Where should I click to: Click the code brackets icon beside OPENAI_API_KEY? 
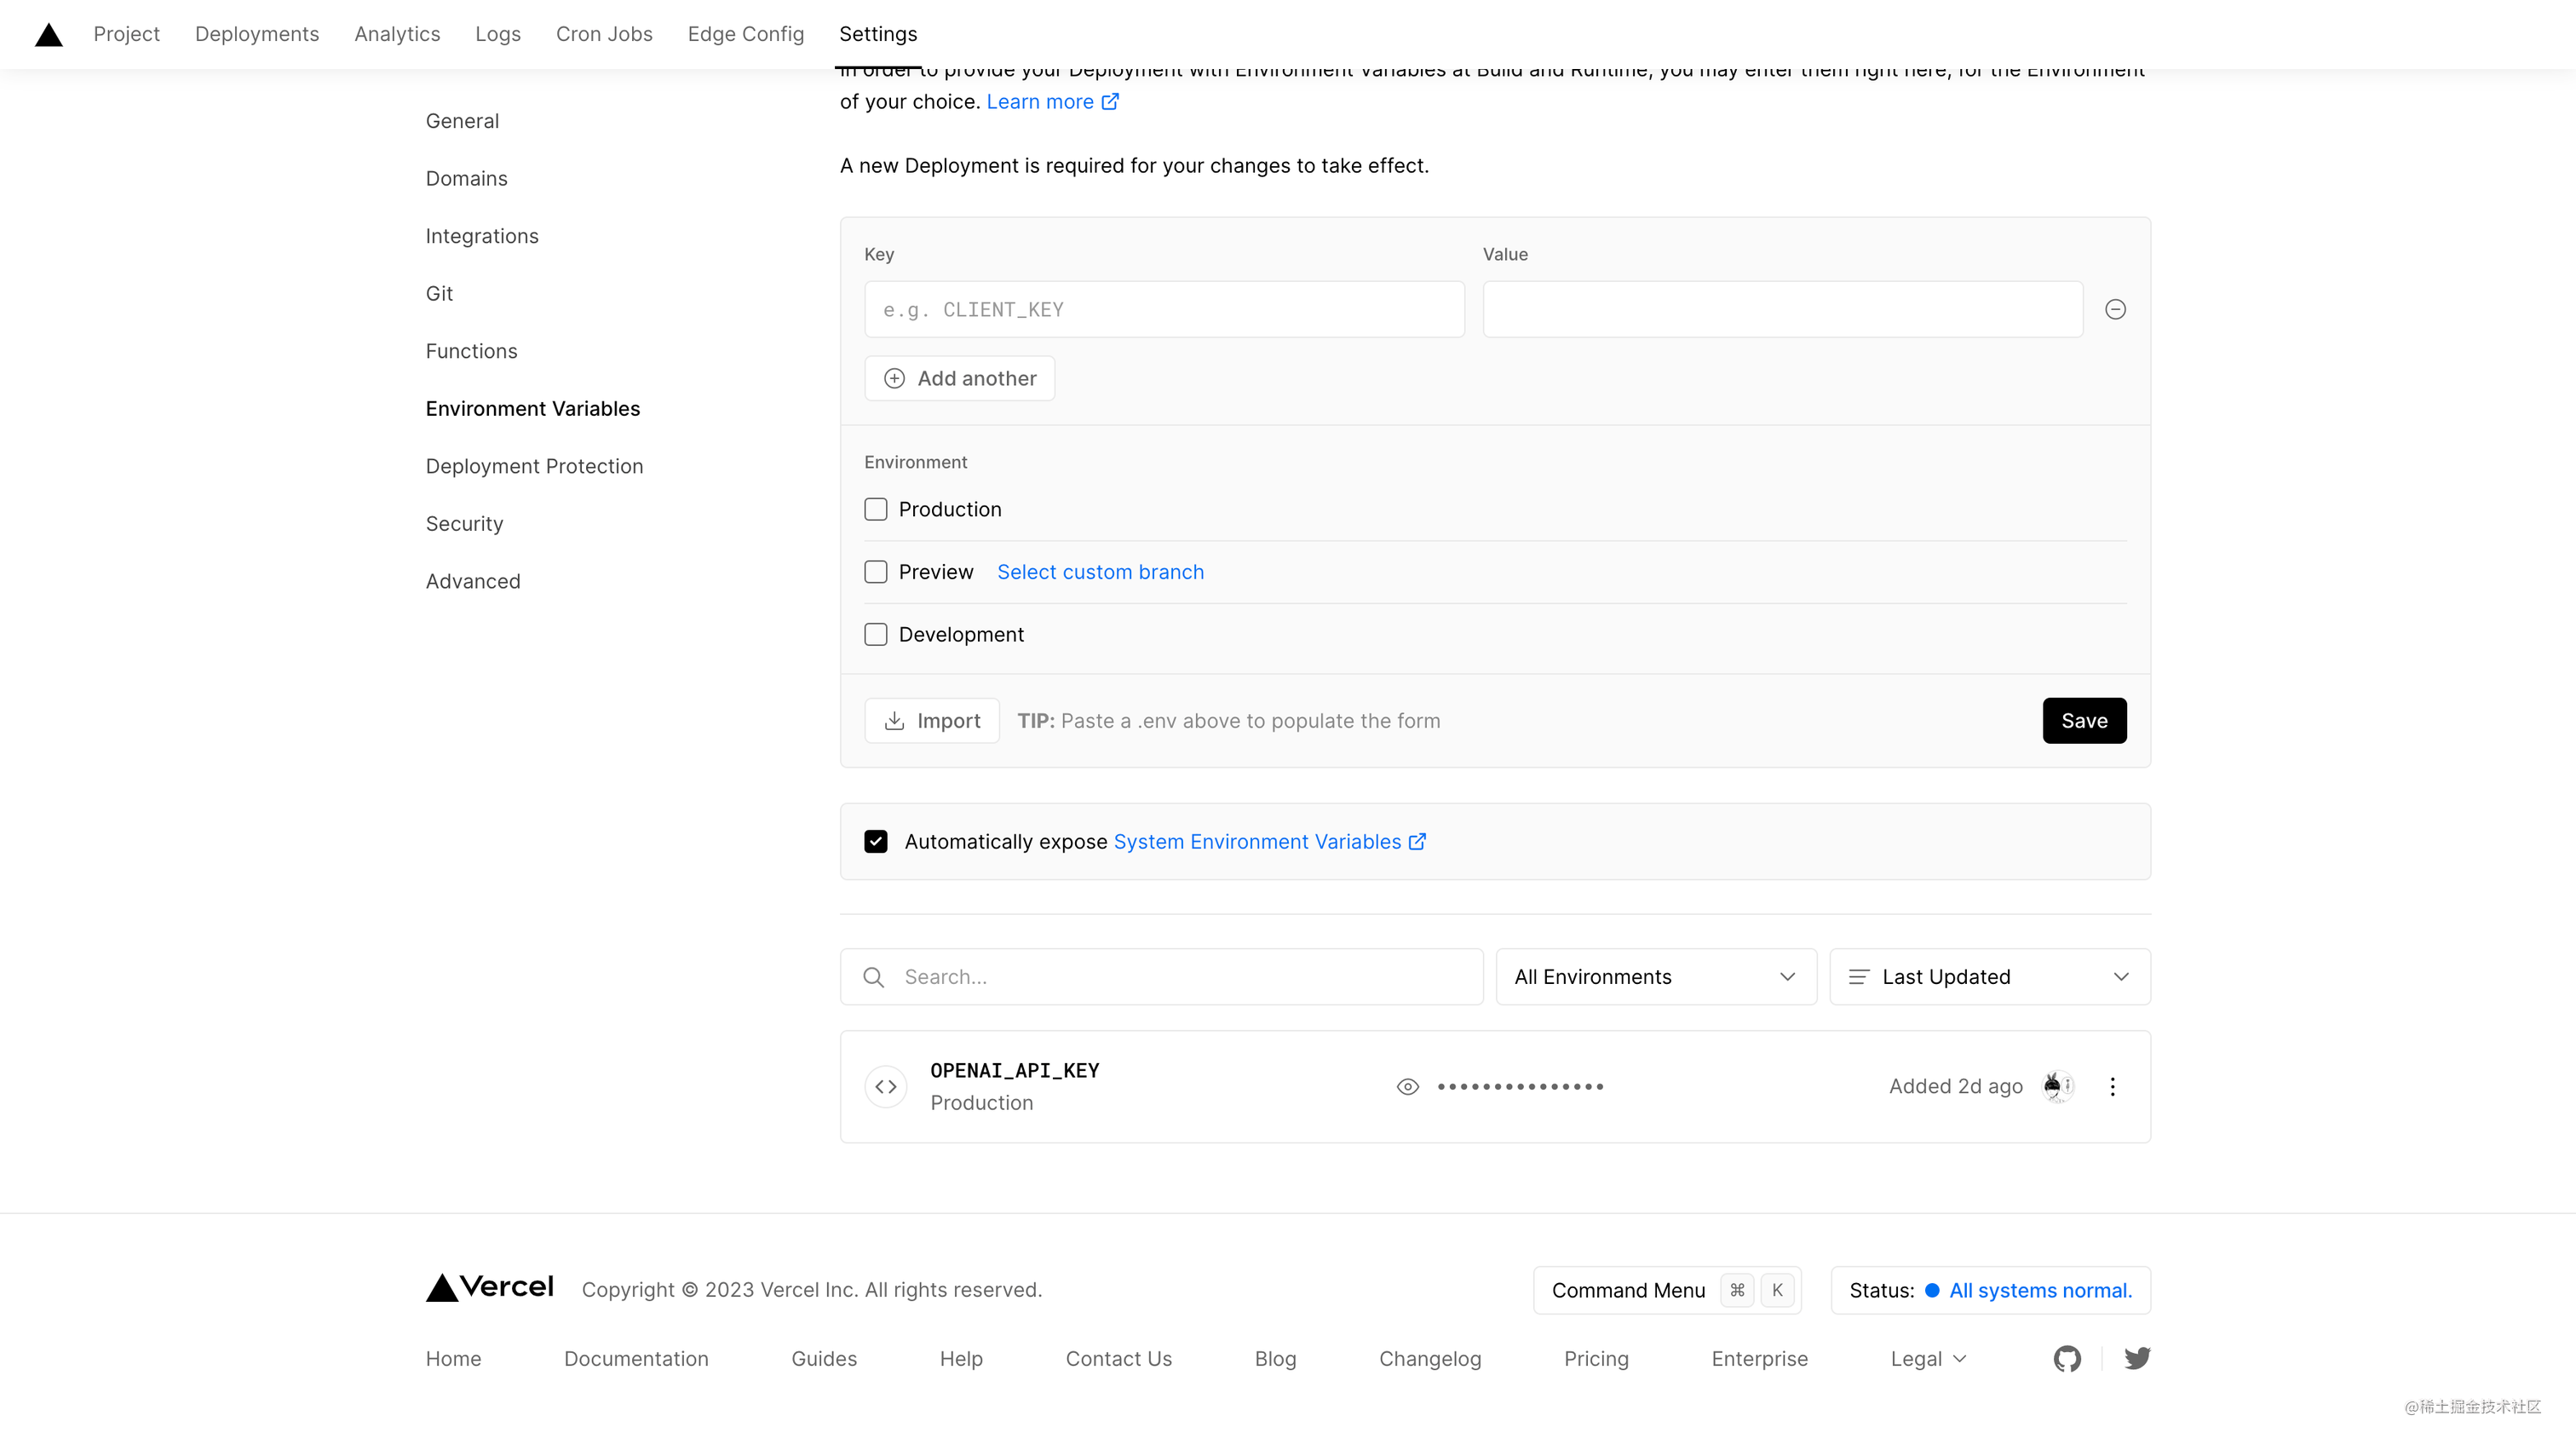click(x=886, y=1086)
